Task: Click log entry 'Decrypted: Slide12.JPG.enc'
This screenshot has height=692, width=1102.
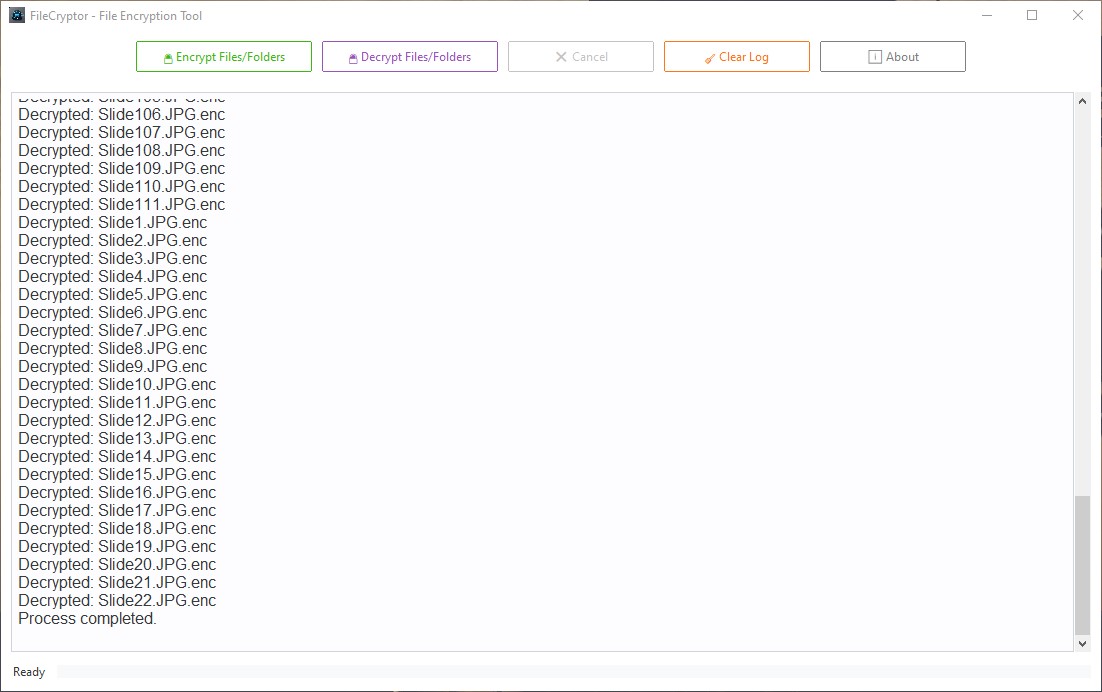Action: pyautogui.click(x=117, y=421)
